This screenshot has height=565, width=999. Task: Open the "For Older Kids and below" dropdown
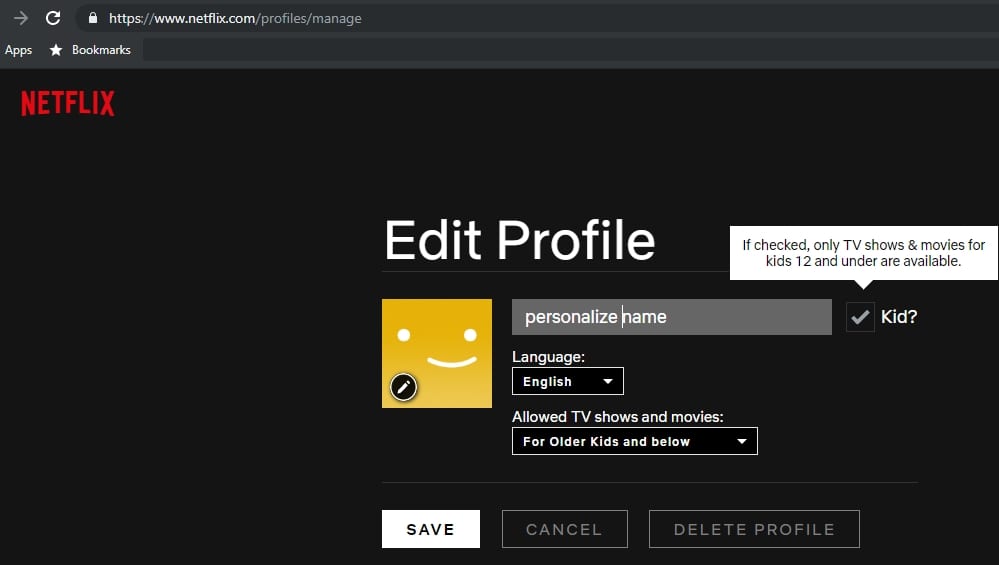pos(635,441)
